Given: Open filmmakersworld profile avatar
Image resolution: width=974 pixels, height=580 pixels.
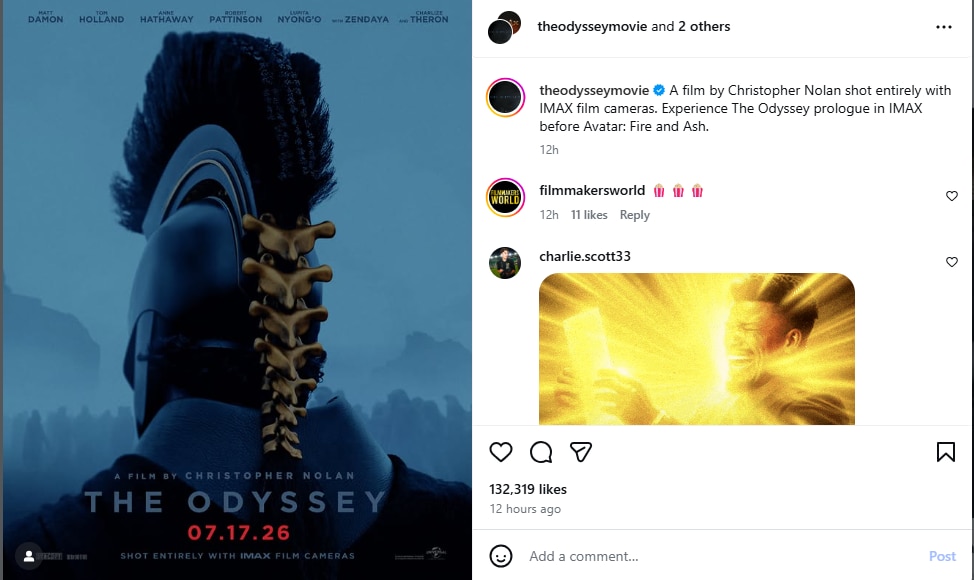Looking at the screenshot, I should point(505,197).
